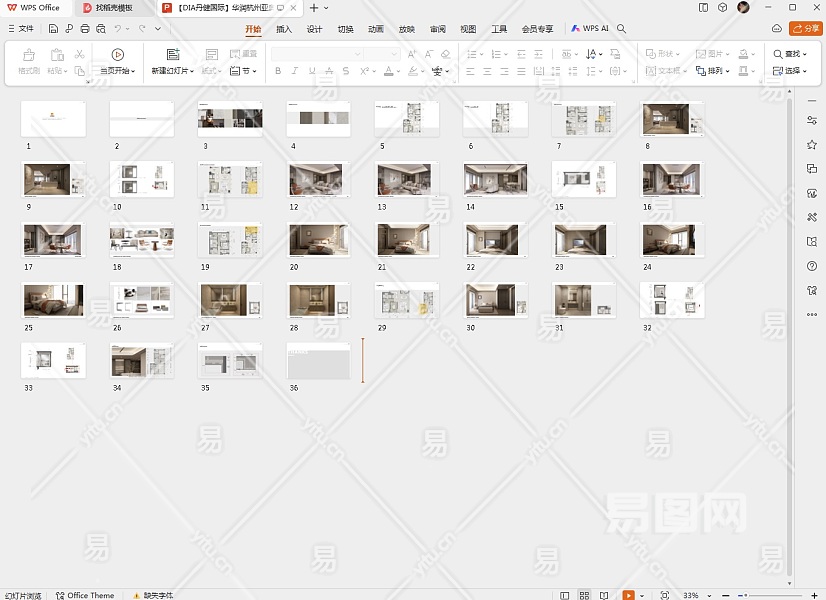The height and width of the screenshot is (600, 826).
Task: Click the new slide icon
Action: click(x=172, y=54)
